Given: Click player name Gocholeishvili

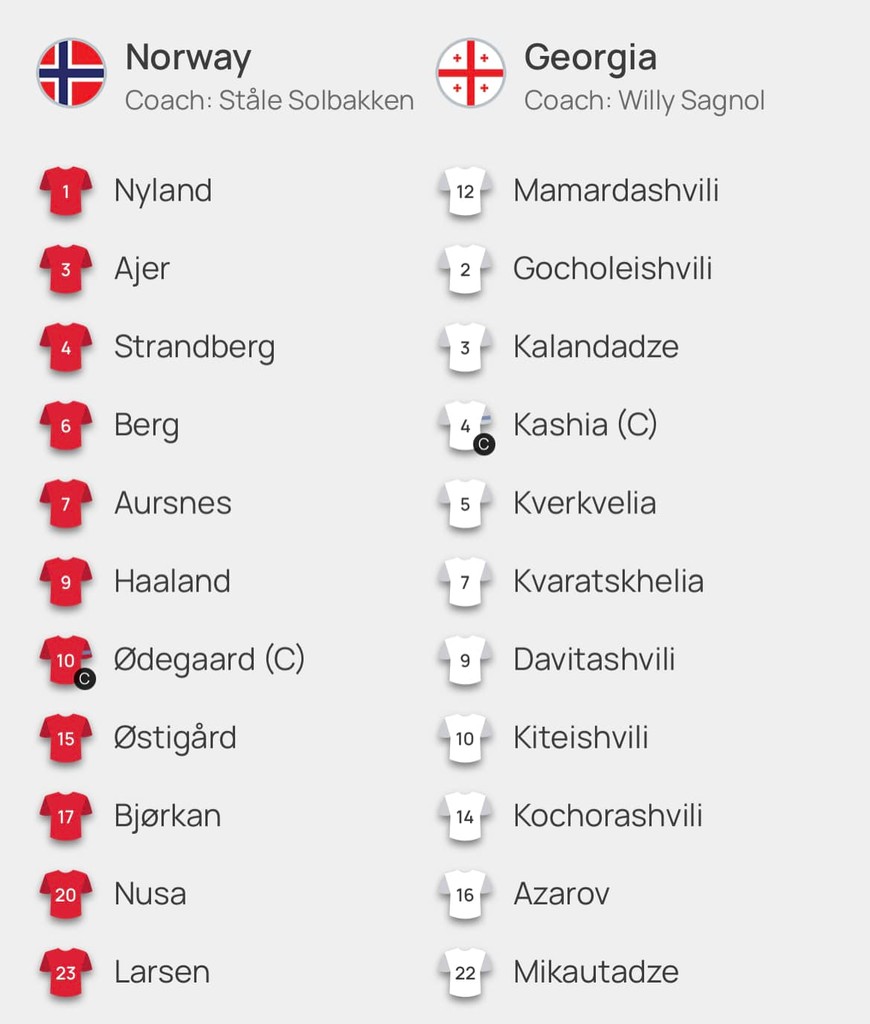Looking at the screenshot, I should pyautogui.click(x=612, y=269).
